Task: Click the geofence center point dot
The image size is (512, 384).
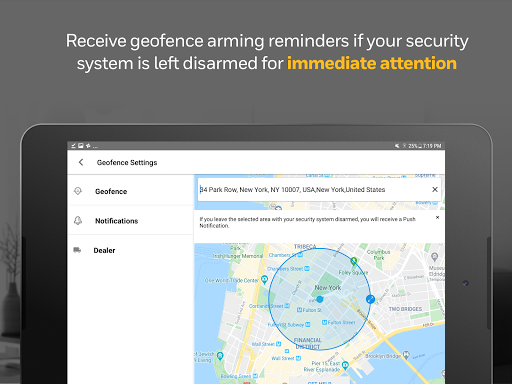Action: pos(320,299)
